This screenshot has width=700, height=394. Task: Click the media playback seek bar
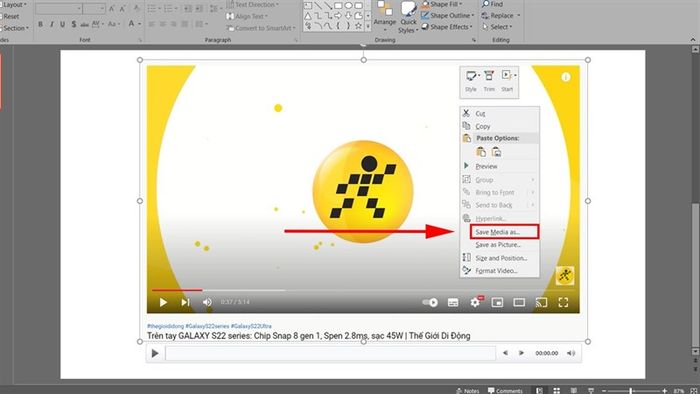pos(330,353)
